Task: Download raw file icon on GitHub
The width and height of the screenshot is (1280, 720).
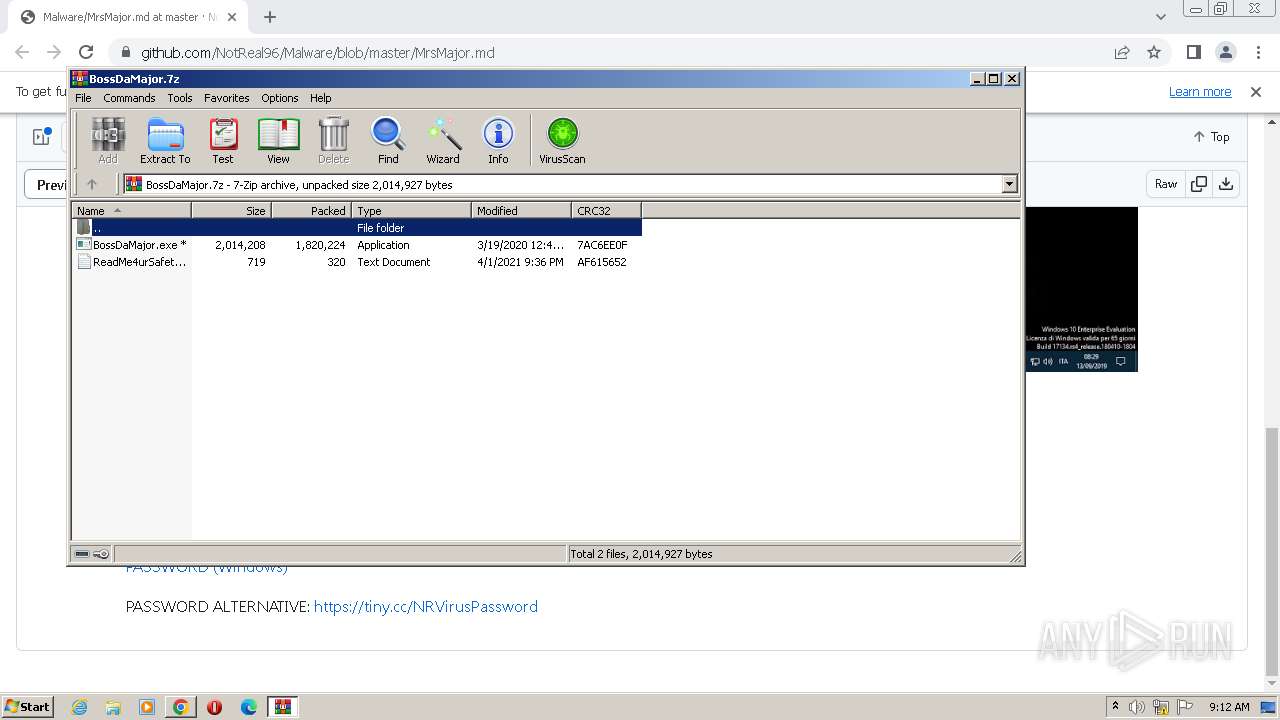Action: (x=1226, y=184)
